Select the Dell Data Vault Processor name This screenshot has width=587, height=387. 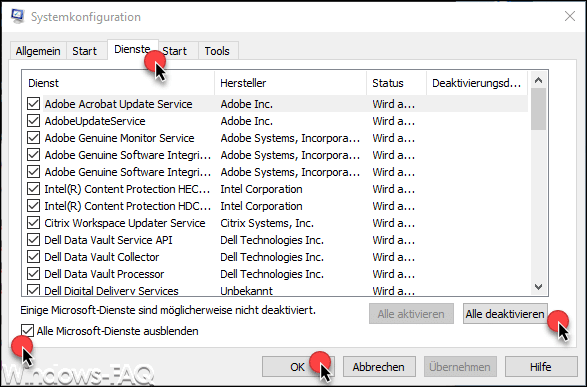pyautogui.click(x=104, y=274)
